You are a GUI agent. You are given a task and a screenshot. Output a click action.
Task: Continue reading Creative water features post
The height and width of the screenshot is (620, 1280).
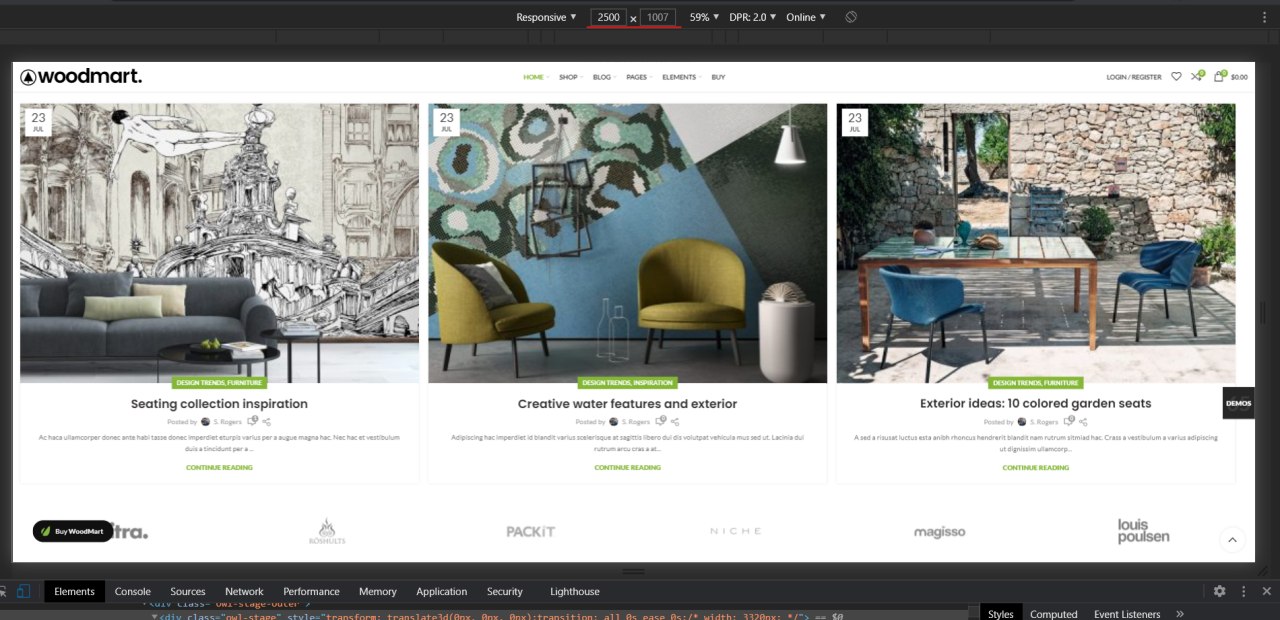click(627, 467)
